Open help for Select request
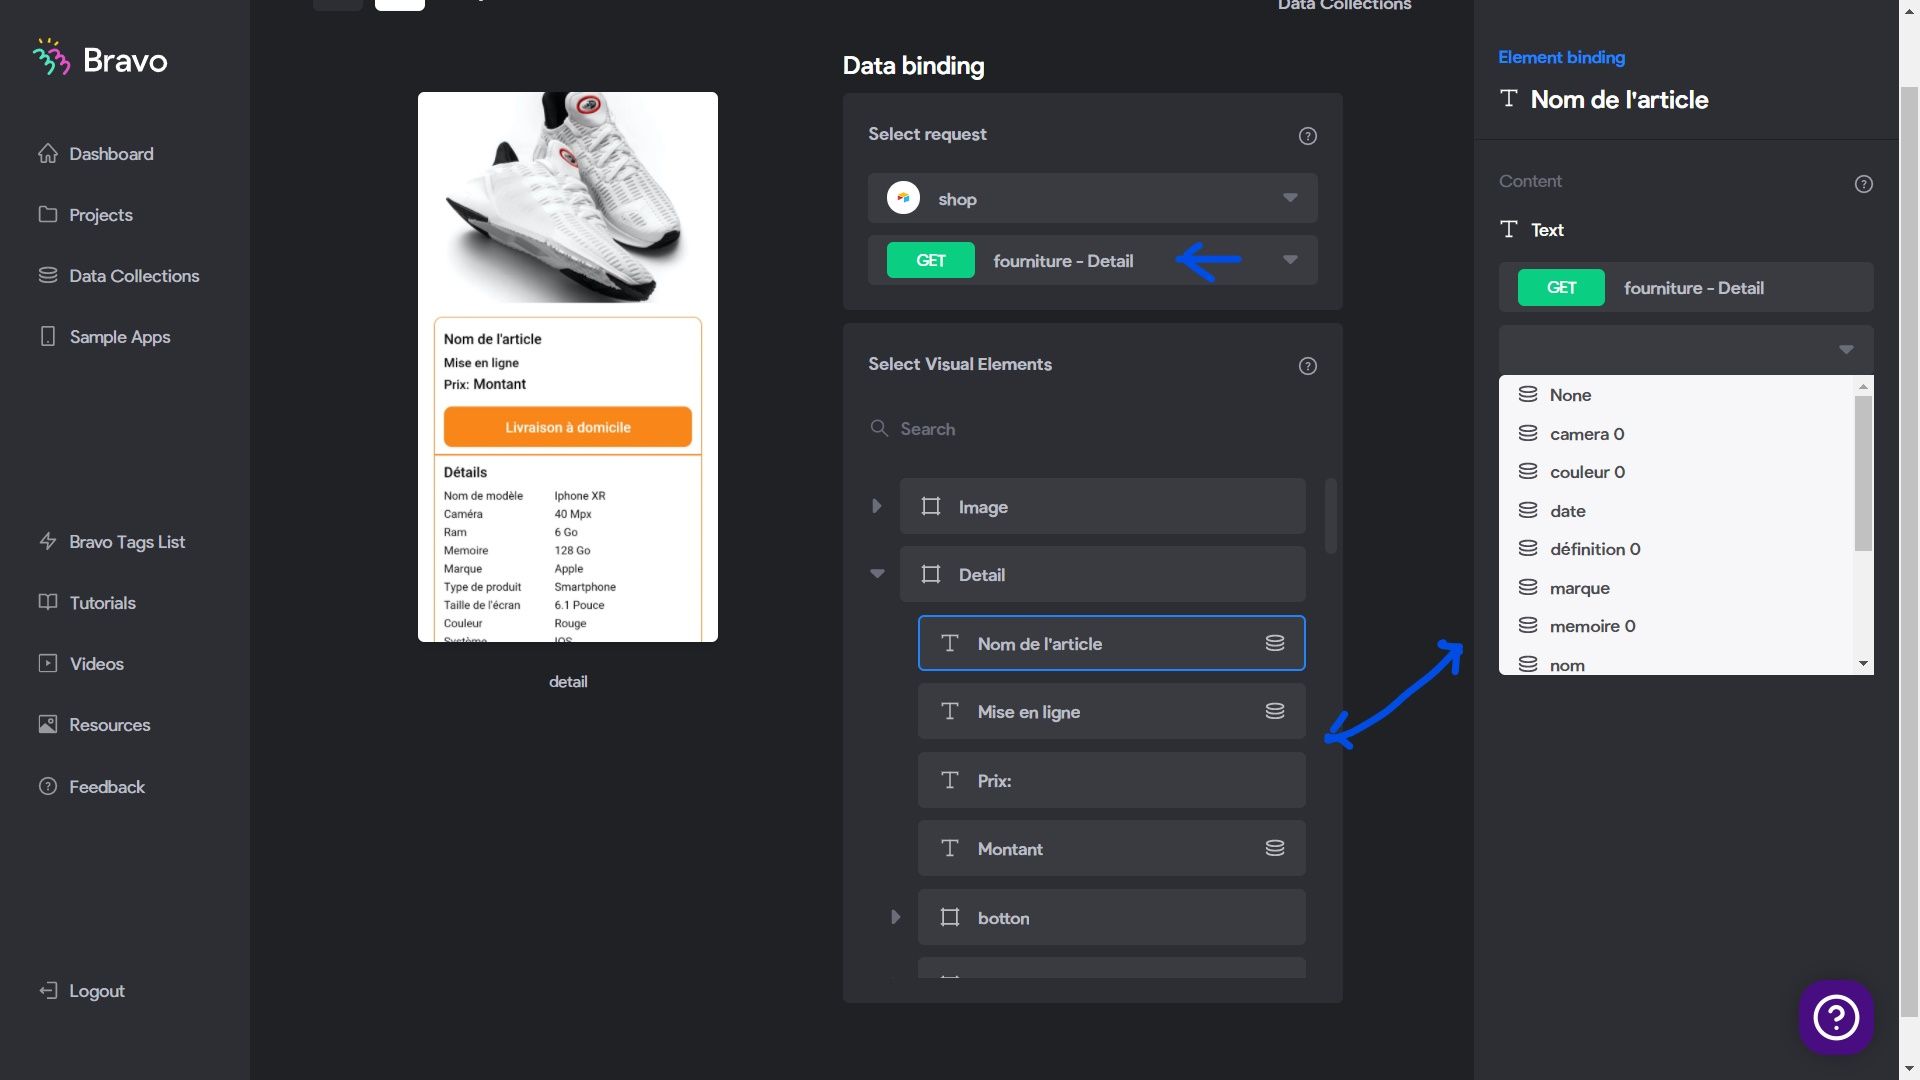 (1307, 136)
